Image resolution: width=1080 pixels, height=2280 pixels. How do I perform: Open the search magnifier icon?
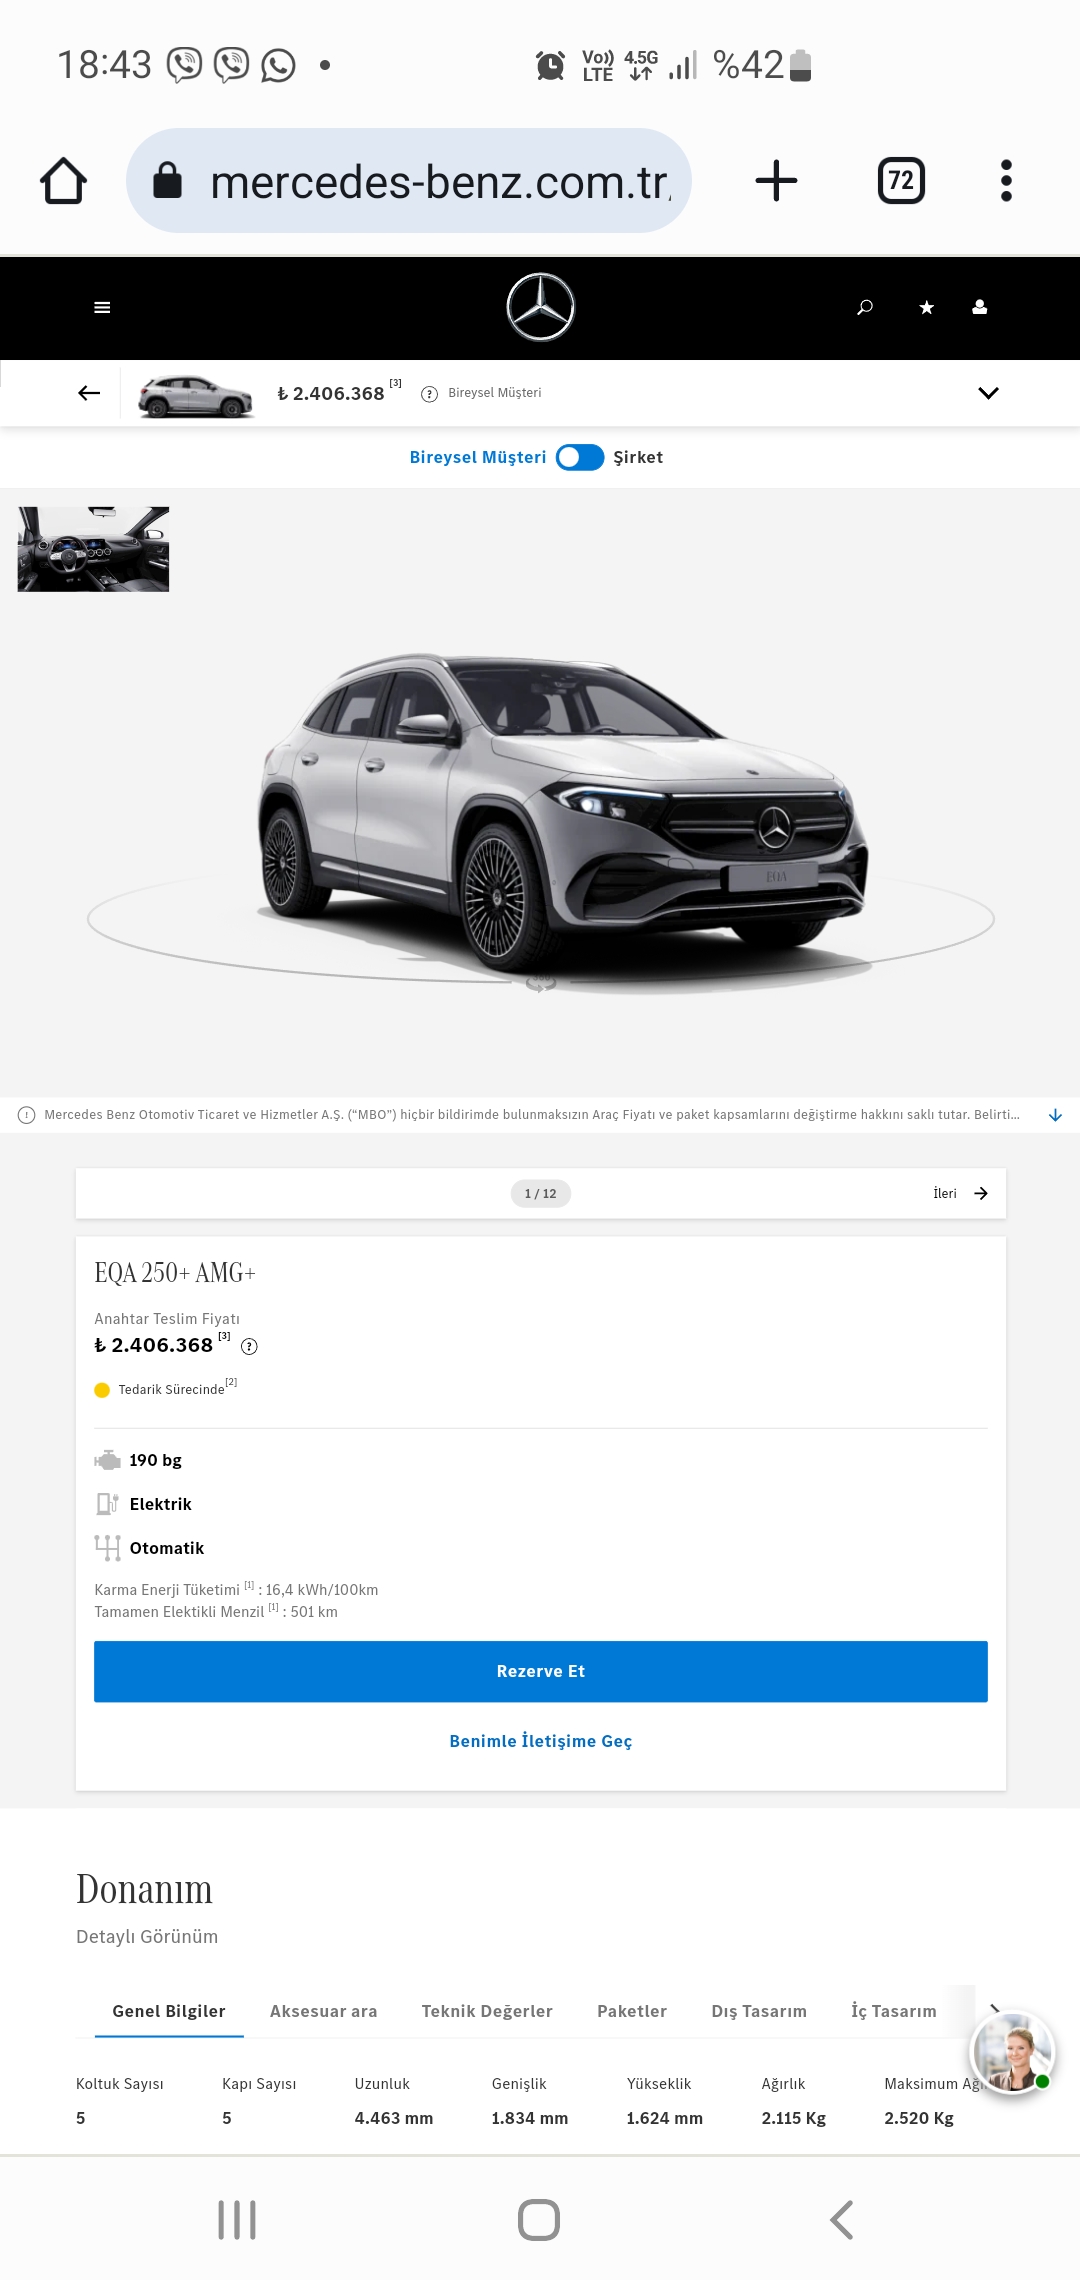[865, 307]
